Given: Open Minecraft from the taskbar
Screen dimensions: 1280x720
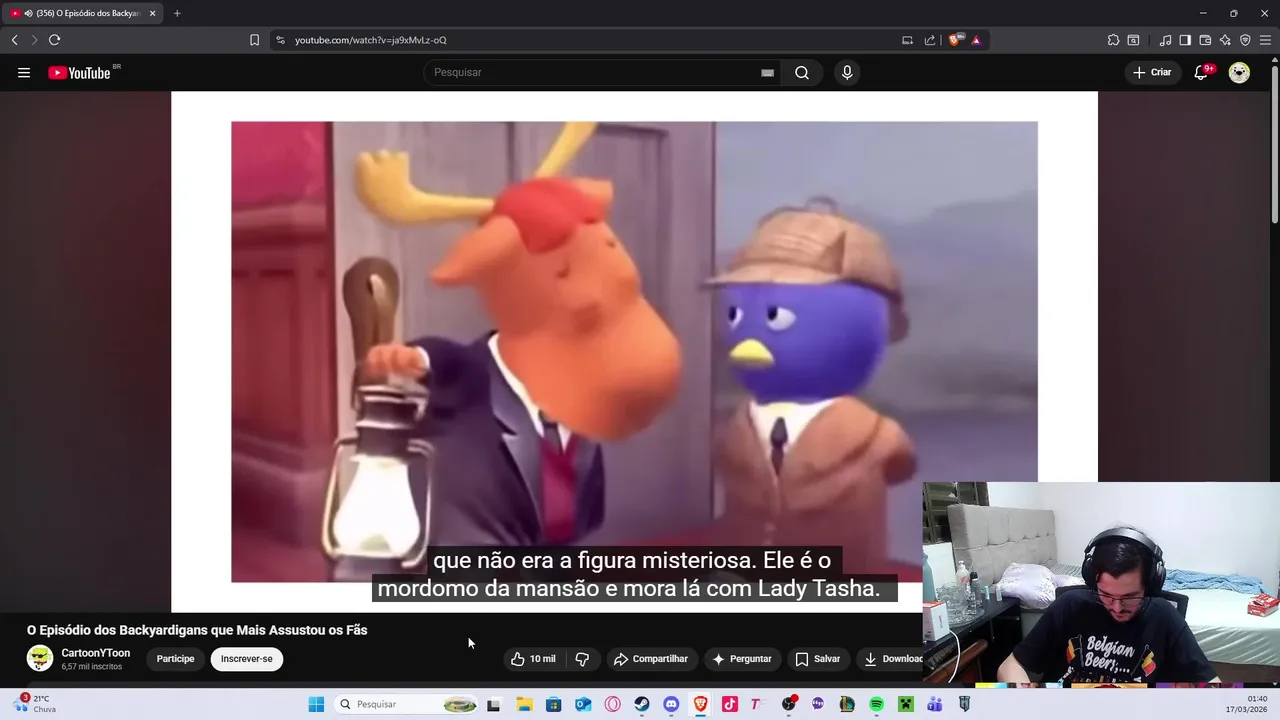Looking at the screenshot, I should click(x=906, y=704).
